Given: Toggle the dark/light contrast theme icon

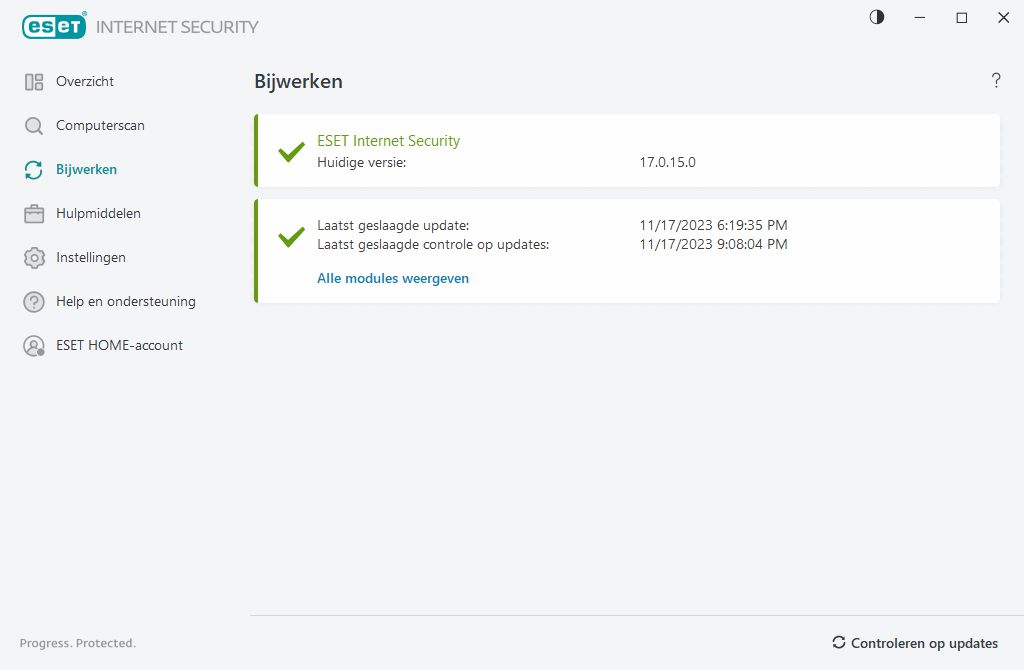Looking at the screenshot, I should [x=877, y=17].
